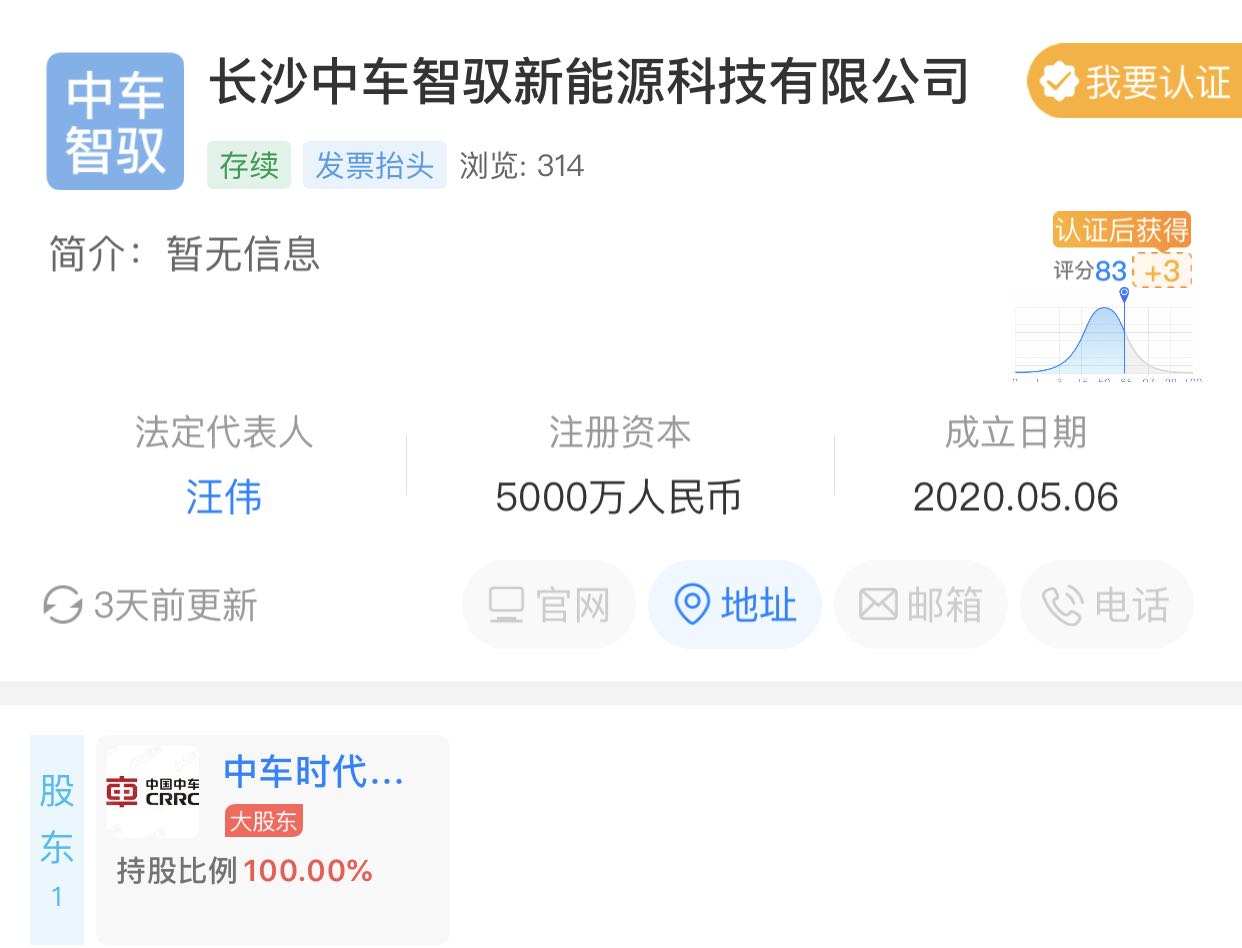Open the 发票抬头 invoice title tag
Screen dimensions: 1242x948
[375, 165]
